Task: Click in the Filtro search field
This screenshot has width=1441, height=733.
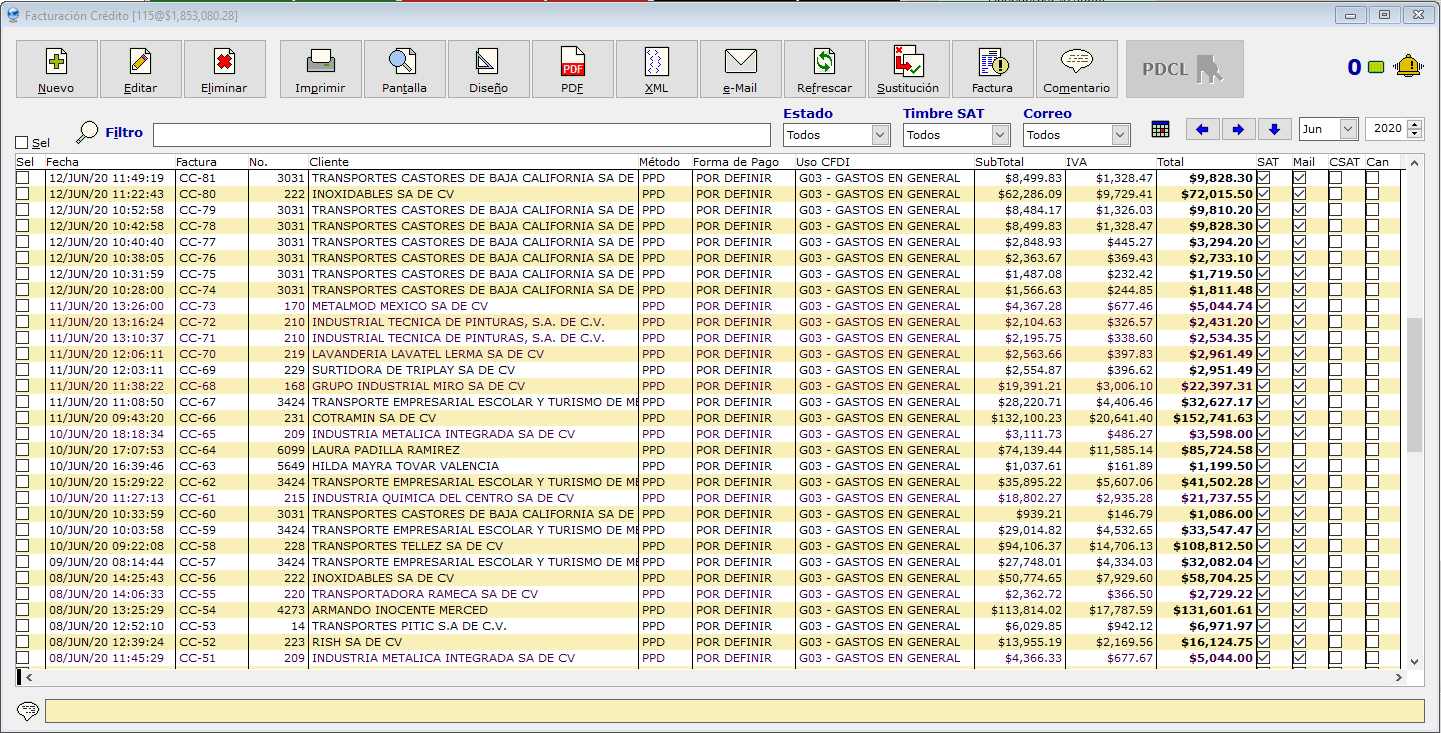Action: click(461, 134)
